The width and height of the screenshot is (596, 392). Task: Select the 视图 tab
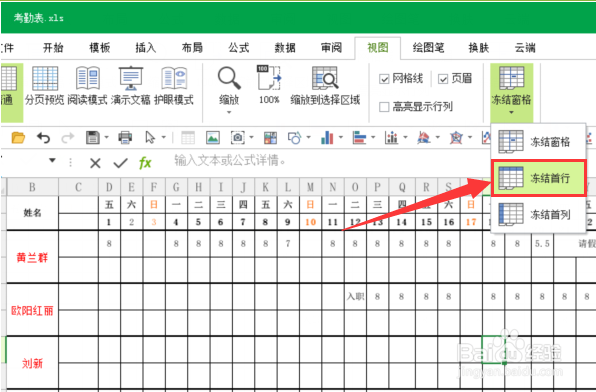coord(377,48)
